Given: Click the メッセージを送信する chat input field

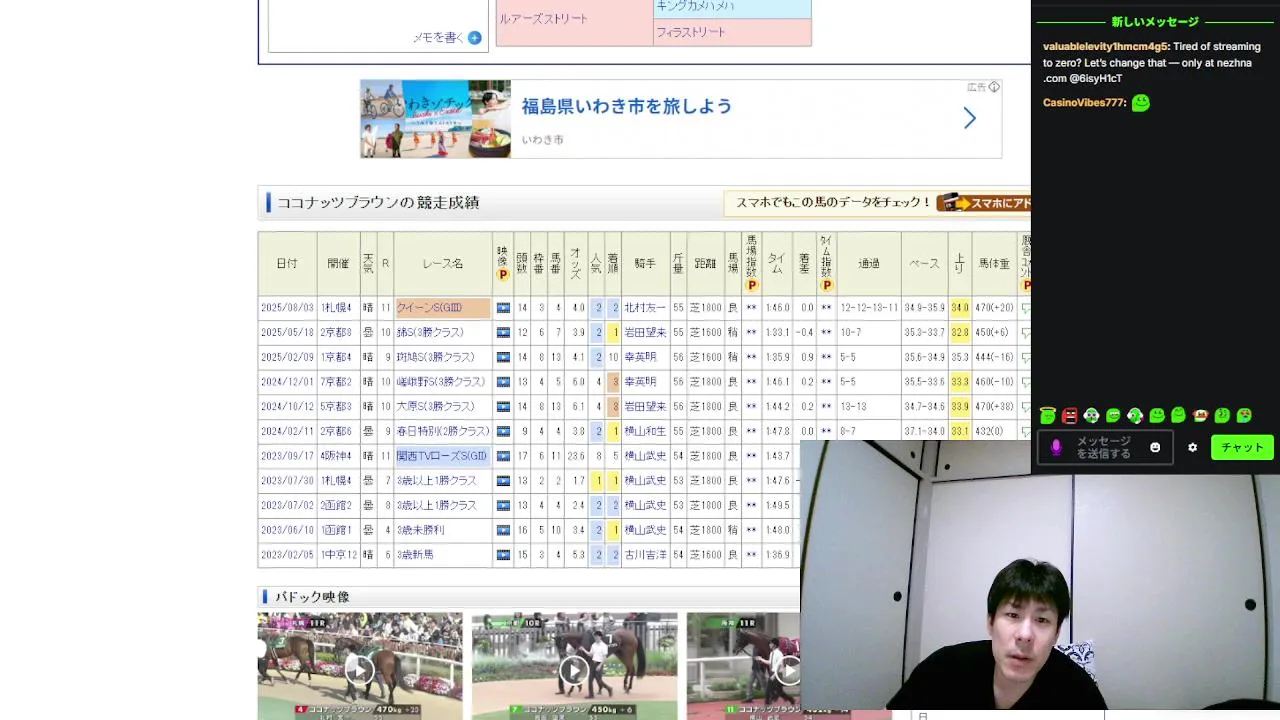Looking at the screenshot, I should [1105, 447].
